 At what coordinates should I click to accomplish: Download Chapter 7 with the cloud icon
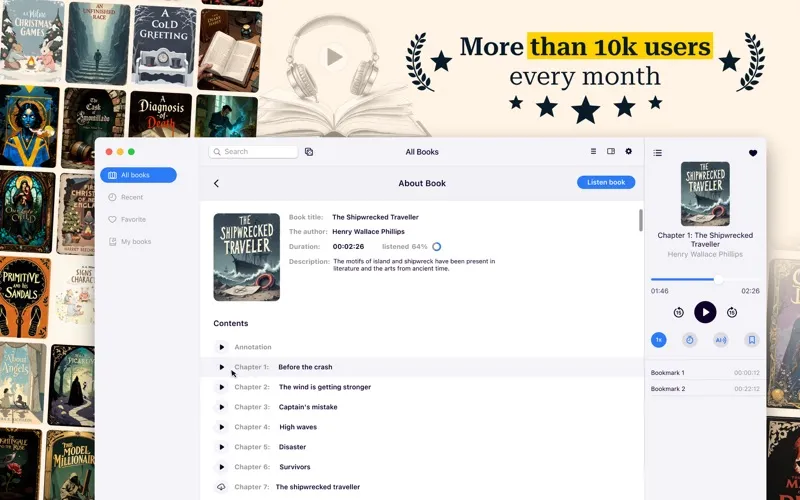[221, 487]
